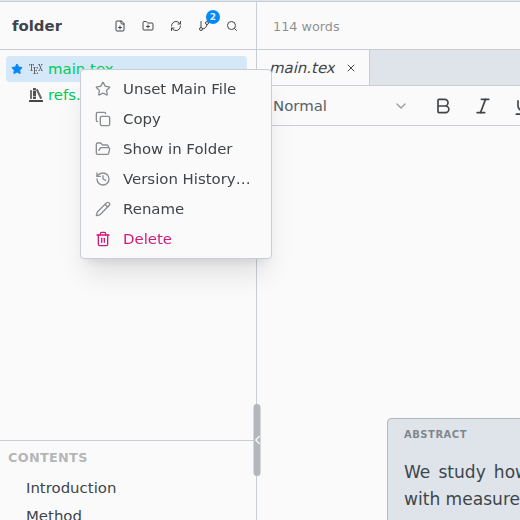This screenshot has height=520, width=520.
Task: Toggle italic formatting
Action: [482, 106]
